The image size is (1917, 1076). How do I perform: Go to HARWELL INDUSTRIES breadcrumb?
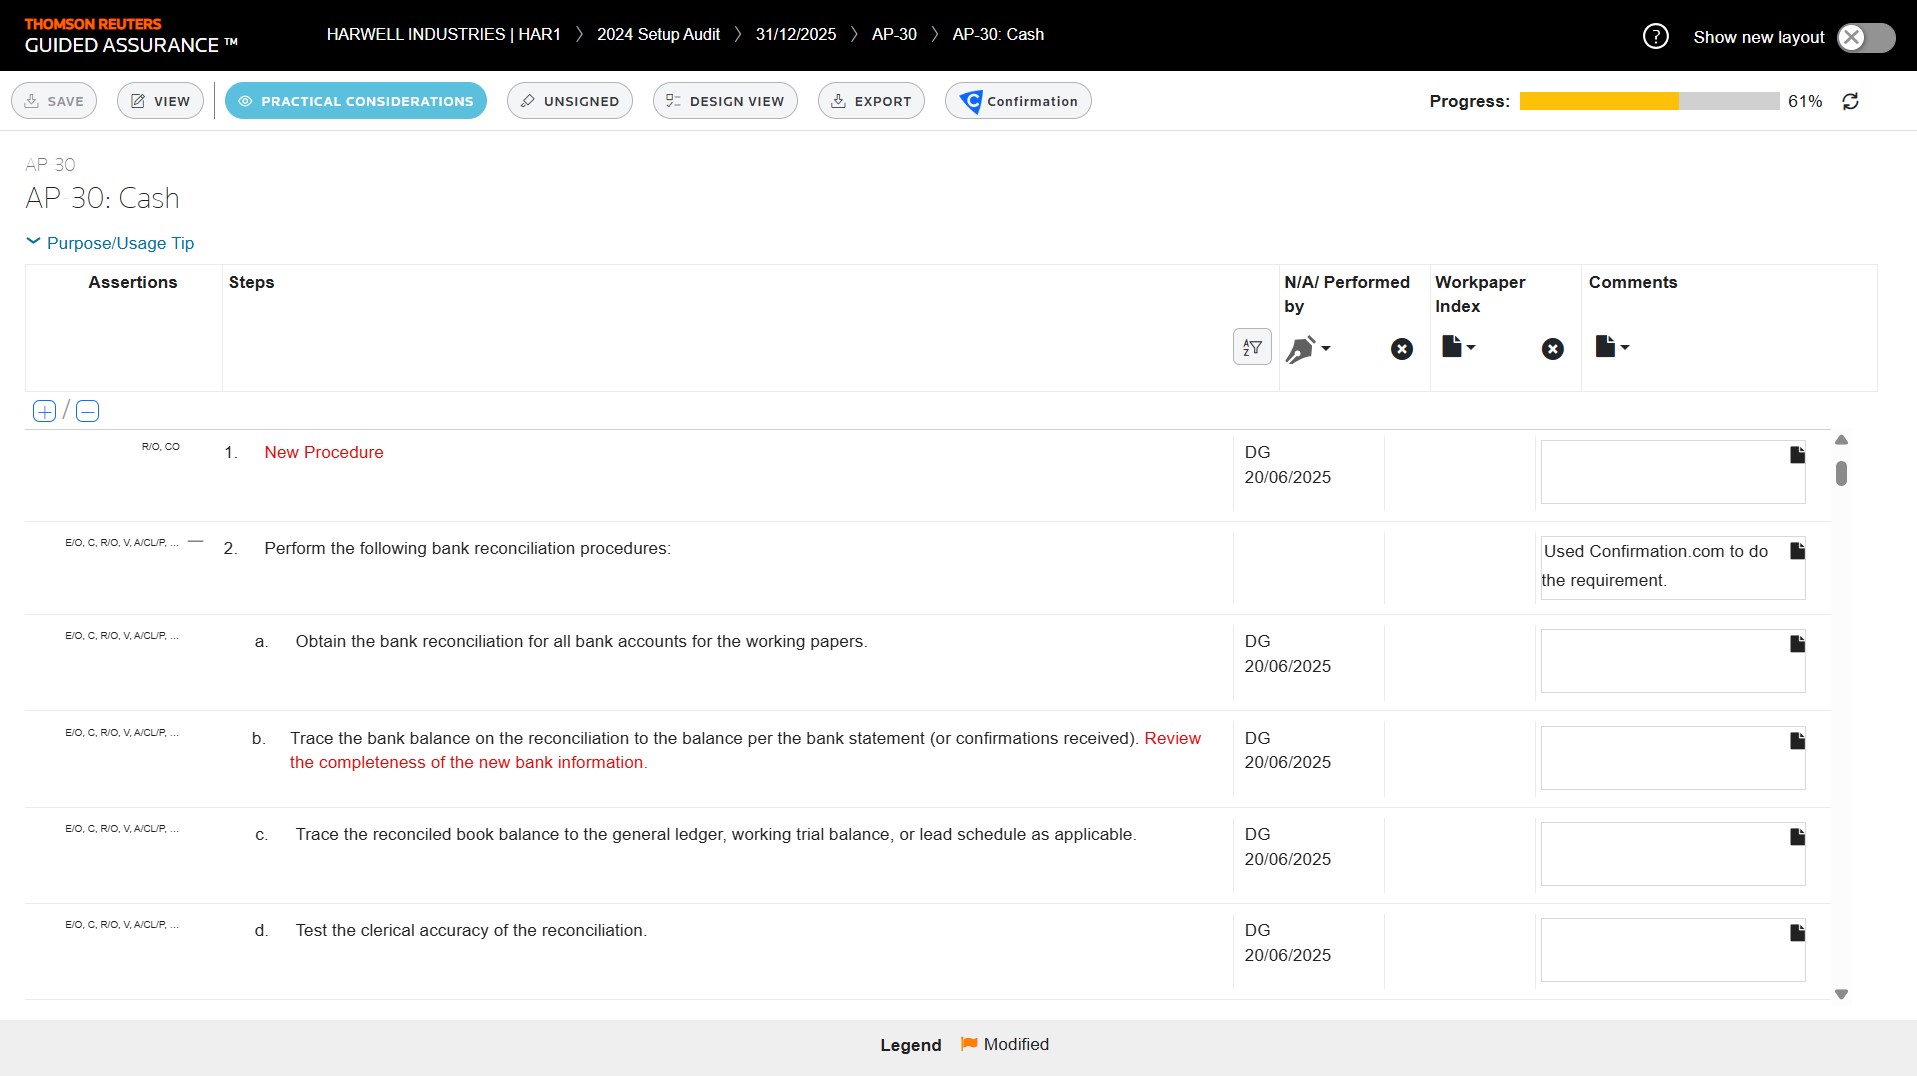point(443,34)
